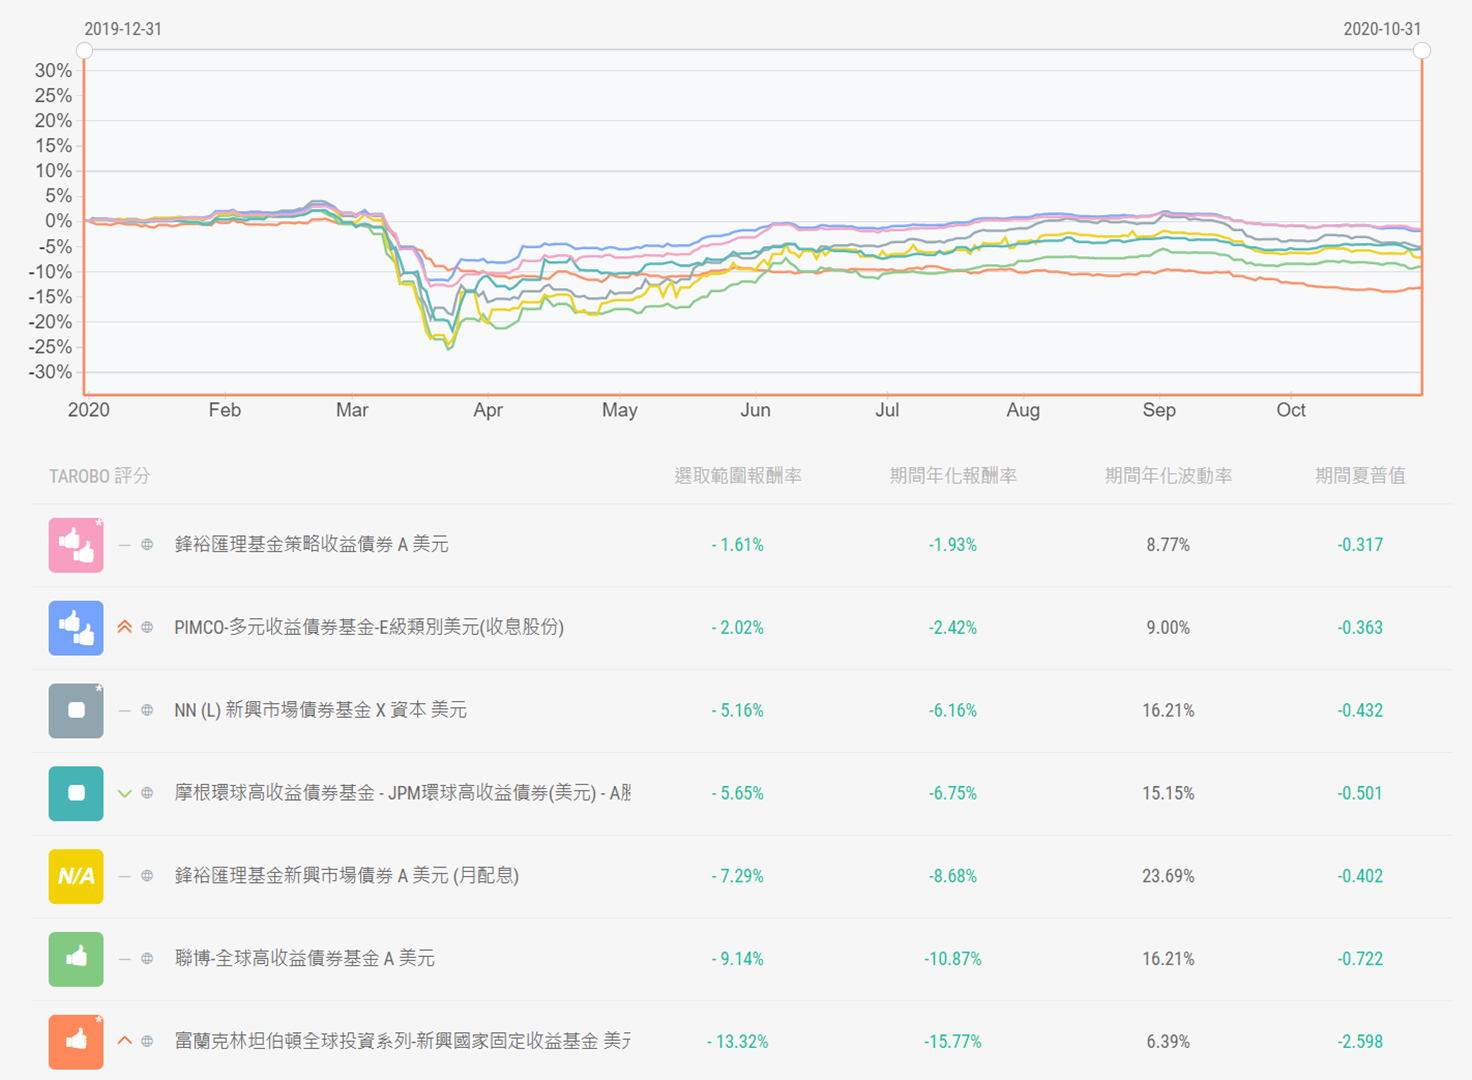This screenshot has width=1472, height=1080.
Task: Sort by the 期間年化報酬率 column header
Action: coord(953,476)
